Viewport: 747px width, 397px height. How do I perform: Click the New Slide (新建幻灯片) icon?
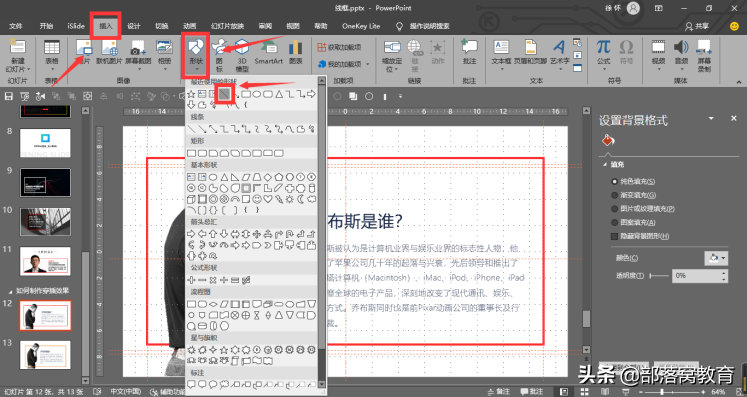[18, 48]
